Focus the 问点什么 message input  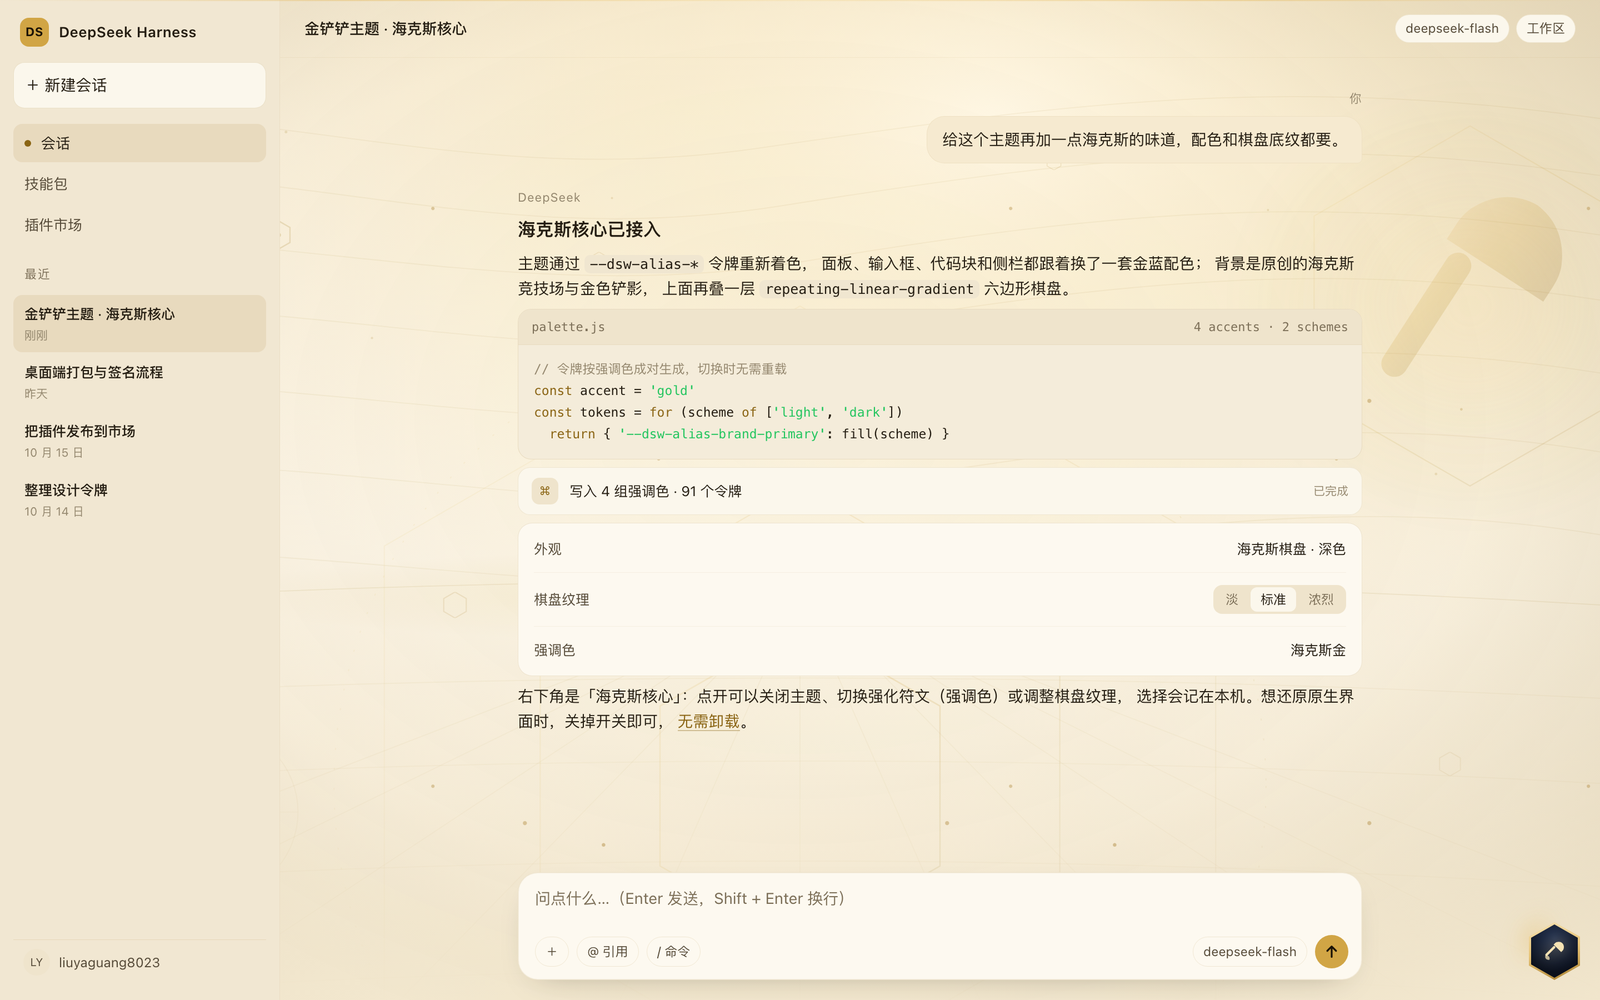939,899
